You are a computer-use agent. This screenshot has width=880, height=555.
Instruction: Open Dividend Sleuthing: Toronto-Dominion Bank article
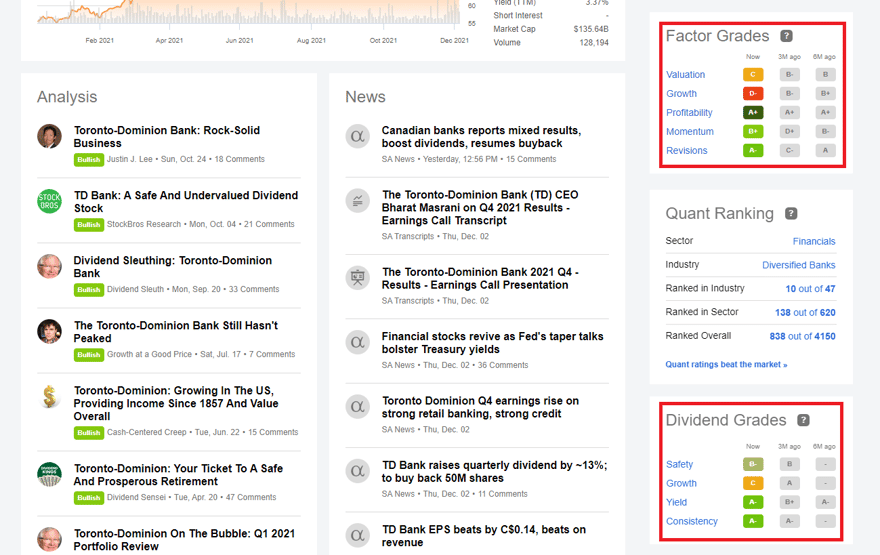(173, 267)
